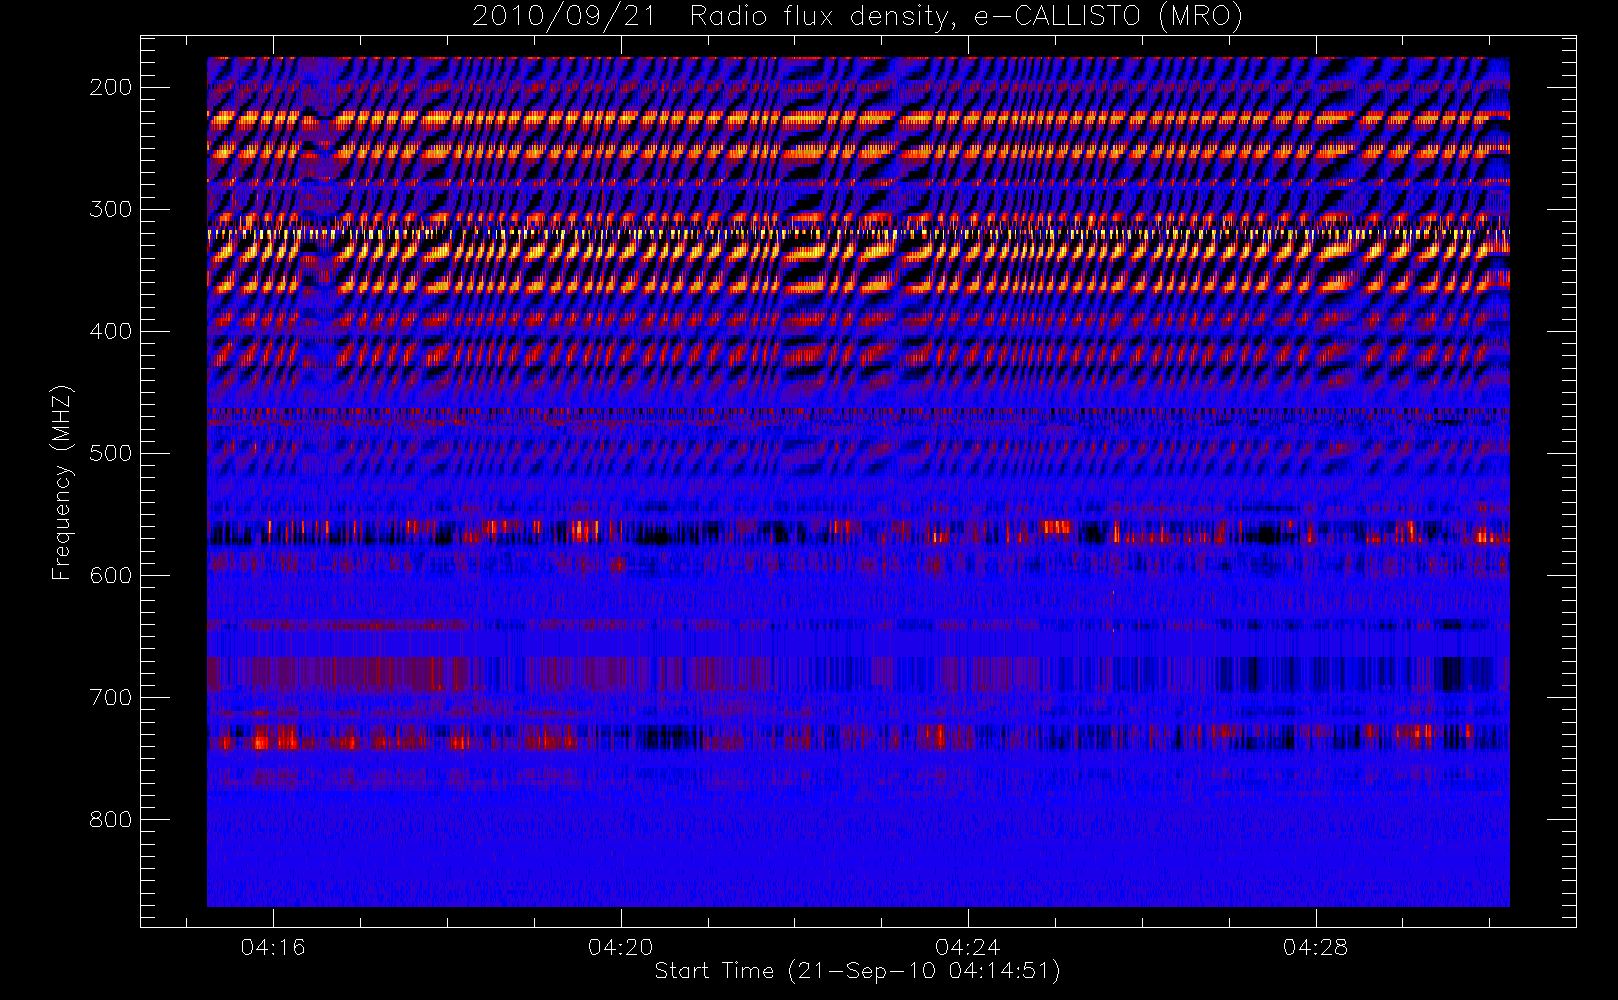
Task: Click the 400 frequency tick label
Action: pos(111,331)
